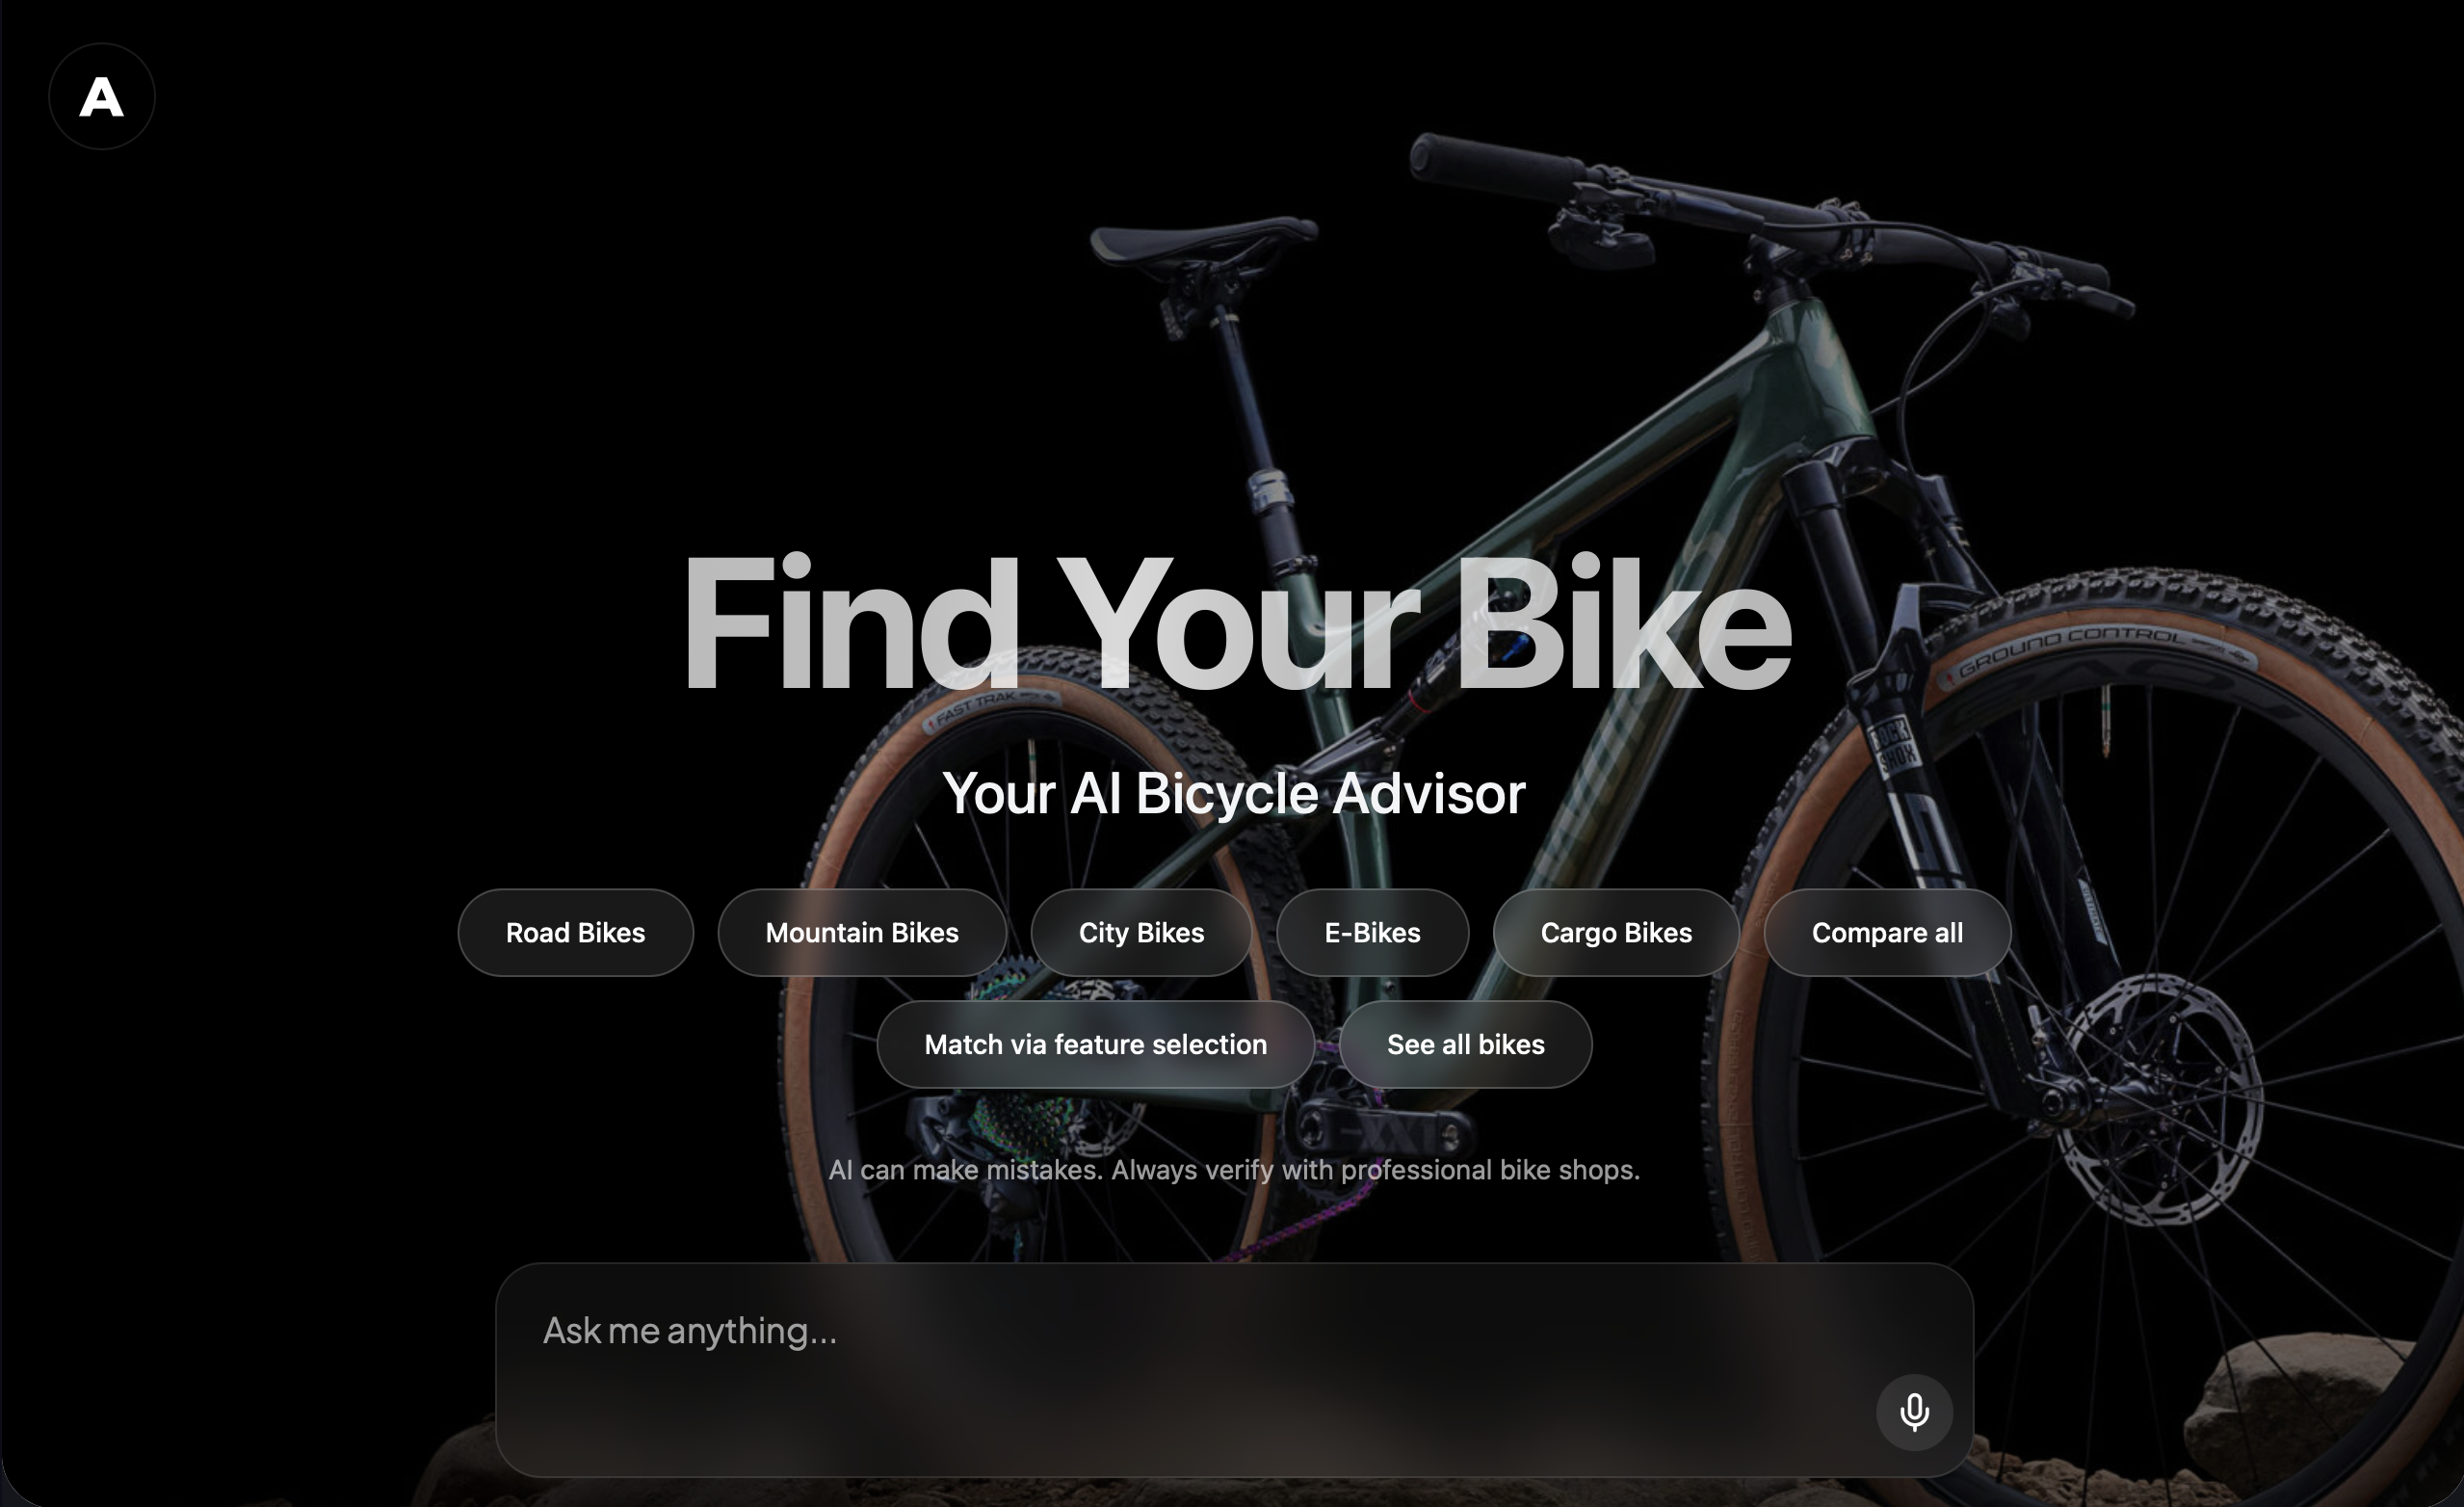Open See all bikes
This screenshot has height=1507, width=2464.
1465,1044
